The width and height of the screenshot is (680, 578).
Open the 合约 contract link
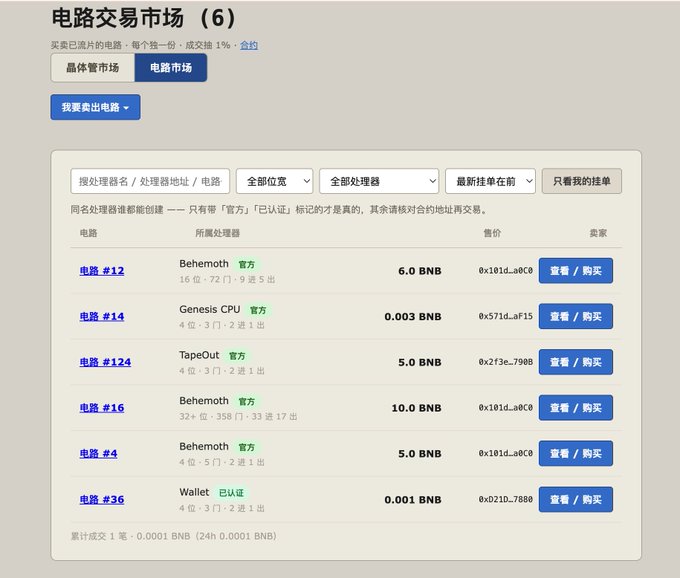tap(249, 45)
